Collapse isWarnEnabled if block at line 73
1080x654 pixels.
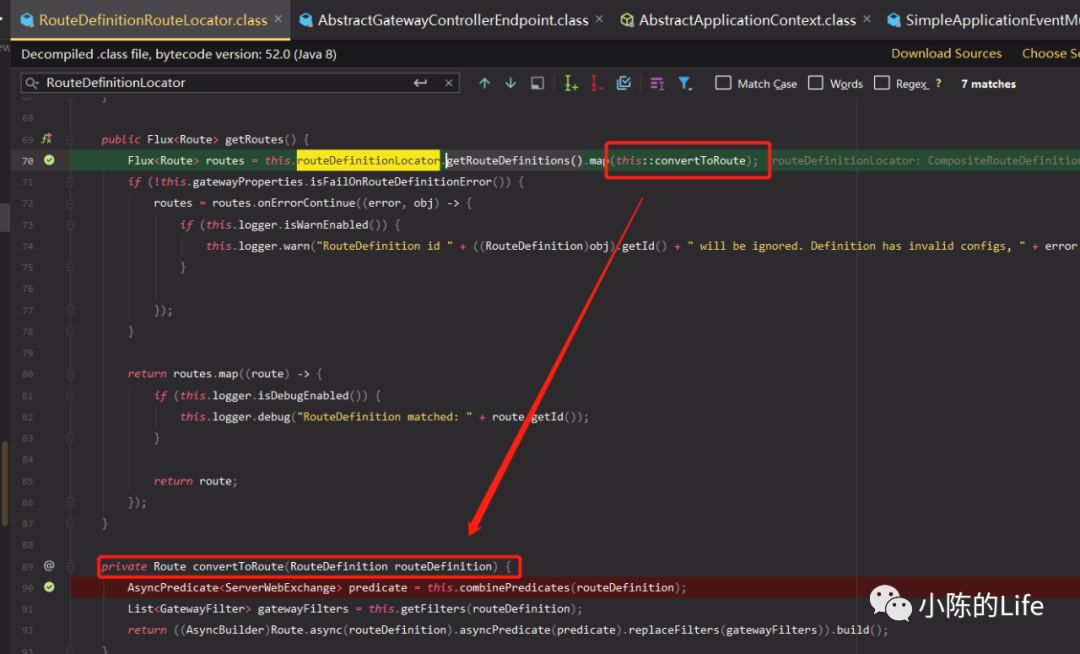pos(70,225)
